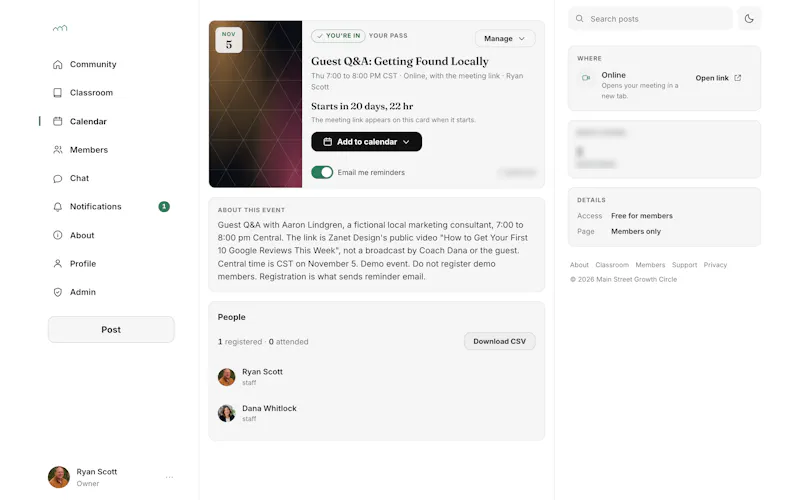Turn off Email me reminders switch
Screen dimensions: 800x500
point(322,172)
